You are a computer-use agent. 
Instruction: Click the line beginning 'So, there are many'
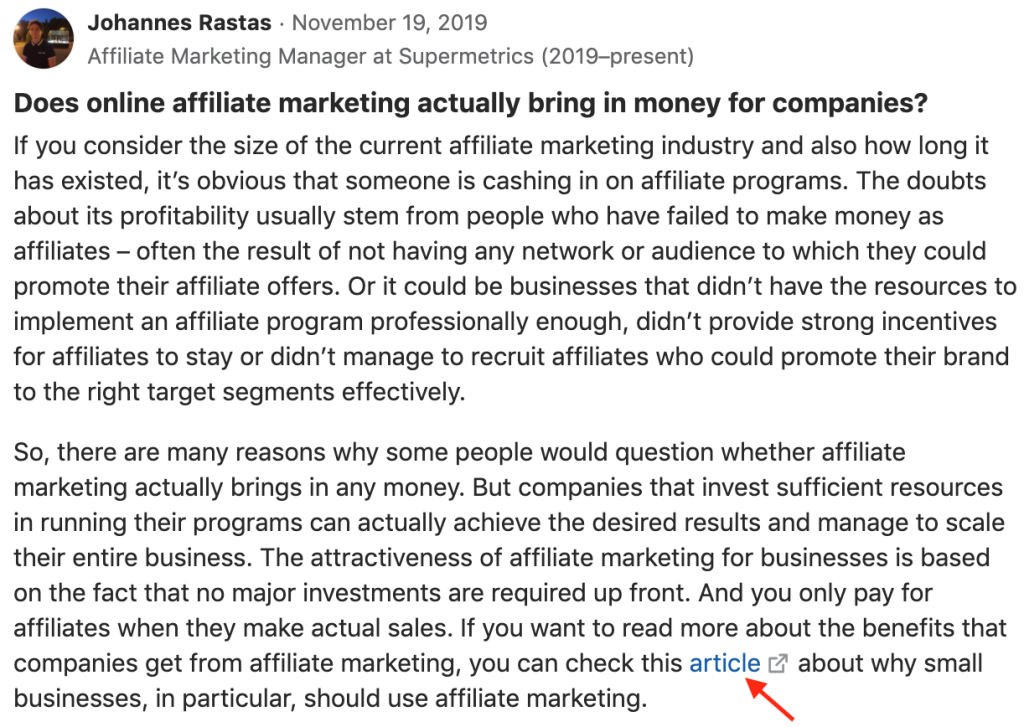click(x=460, y=452)
